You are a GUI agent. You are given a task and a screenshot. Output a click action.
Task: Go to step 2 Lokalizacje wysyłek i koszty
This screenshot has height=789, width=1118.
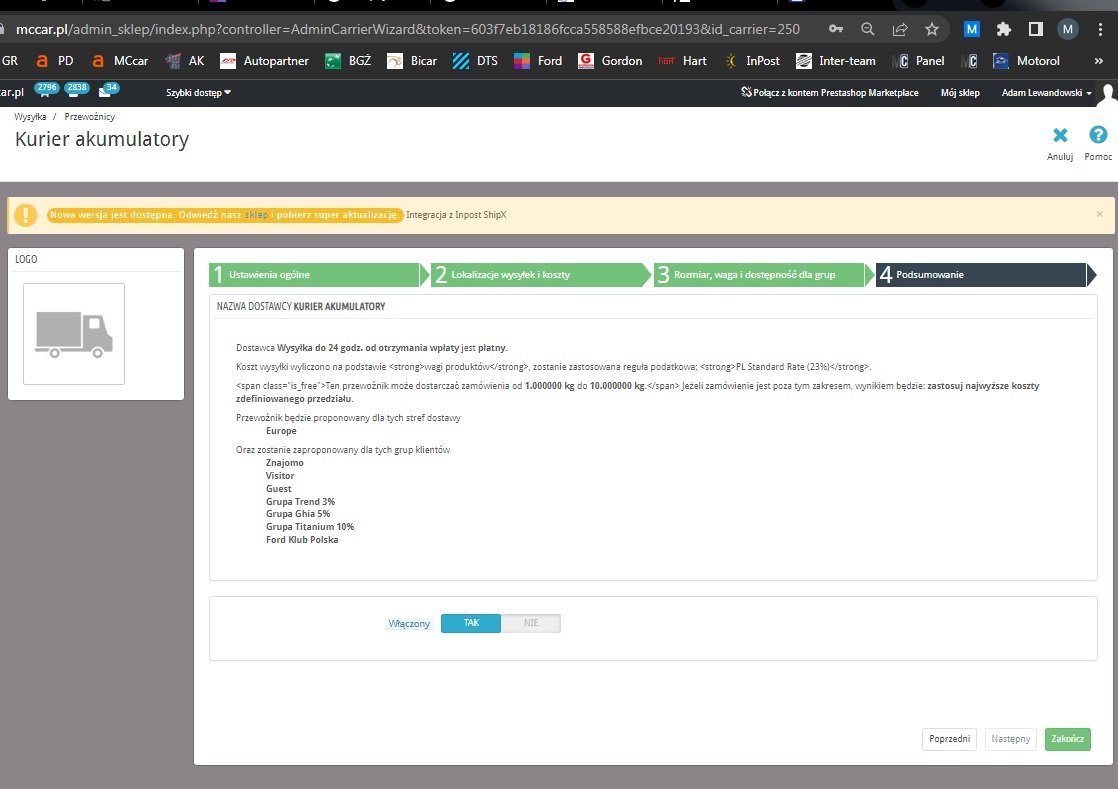(x=541, y=274)
